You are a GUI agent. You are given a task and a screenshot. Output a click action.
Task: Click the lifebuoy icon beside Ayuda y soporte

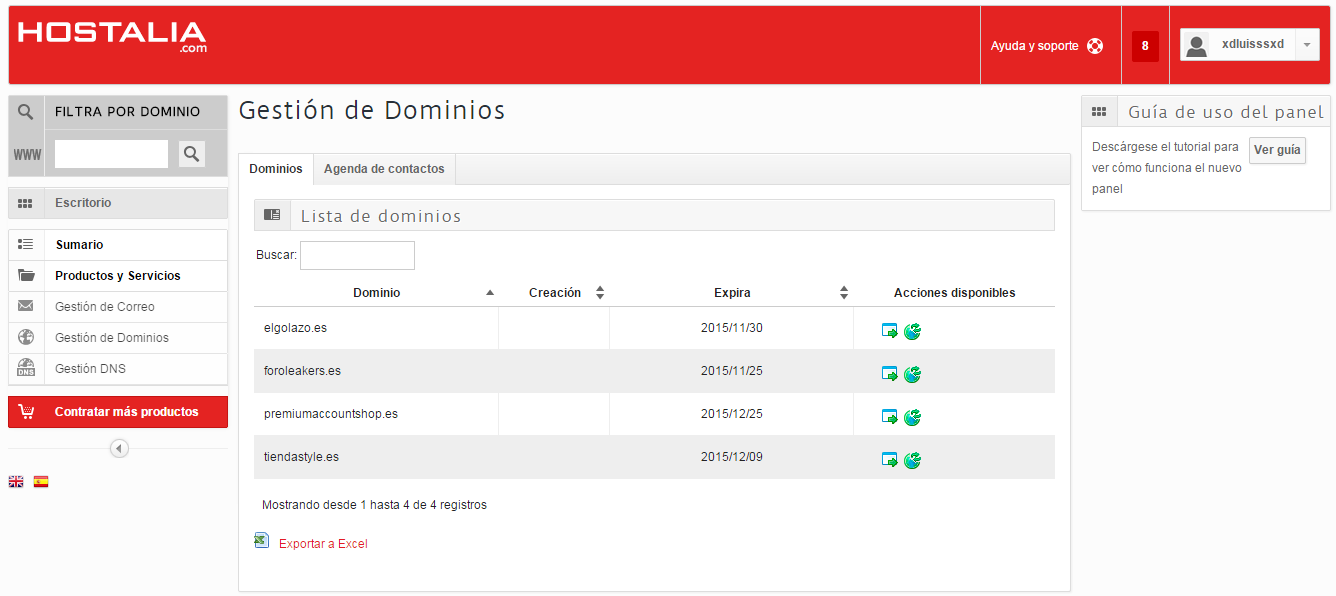[1095, 46]
